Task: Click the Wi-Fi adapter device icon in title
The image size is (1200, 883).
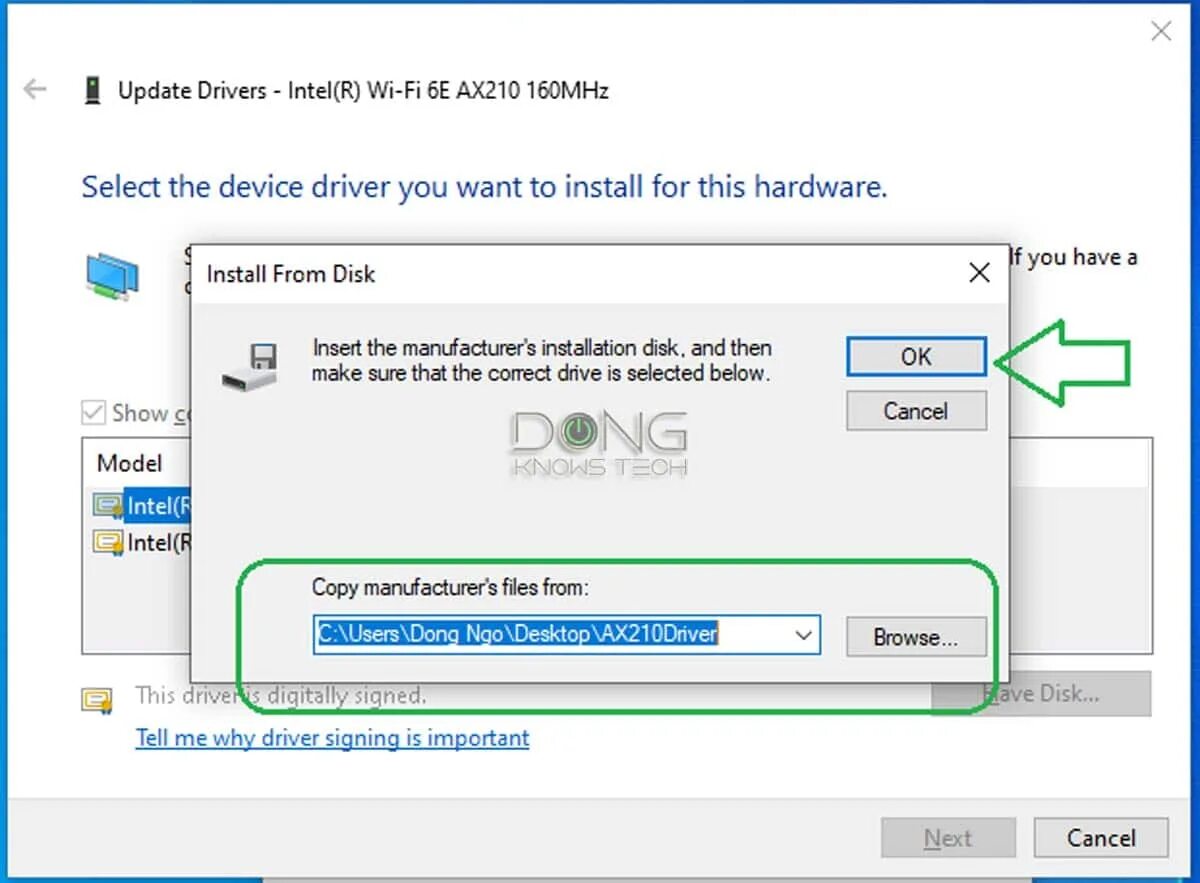Action: point(93,91)
